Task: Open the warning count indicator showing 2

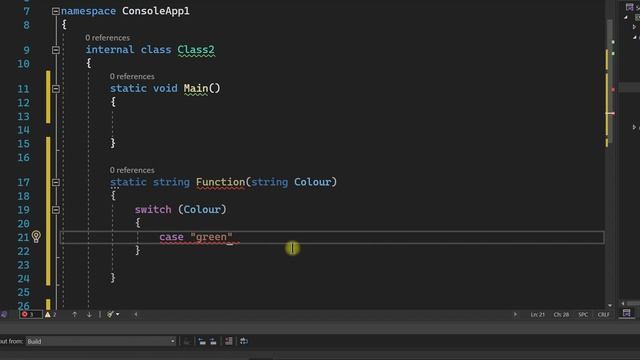Action: tap(51, 314)
